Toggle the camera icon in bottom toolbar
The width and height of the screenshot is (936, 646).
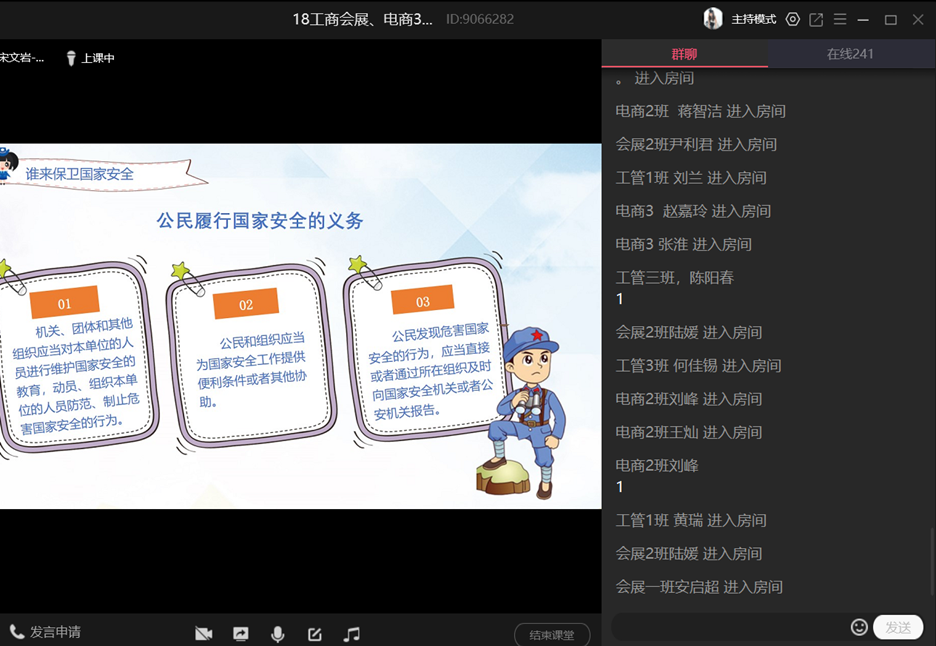coord(204,634)
